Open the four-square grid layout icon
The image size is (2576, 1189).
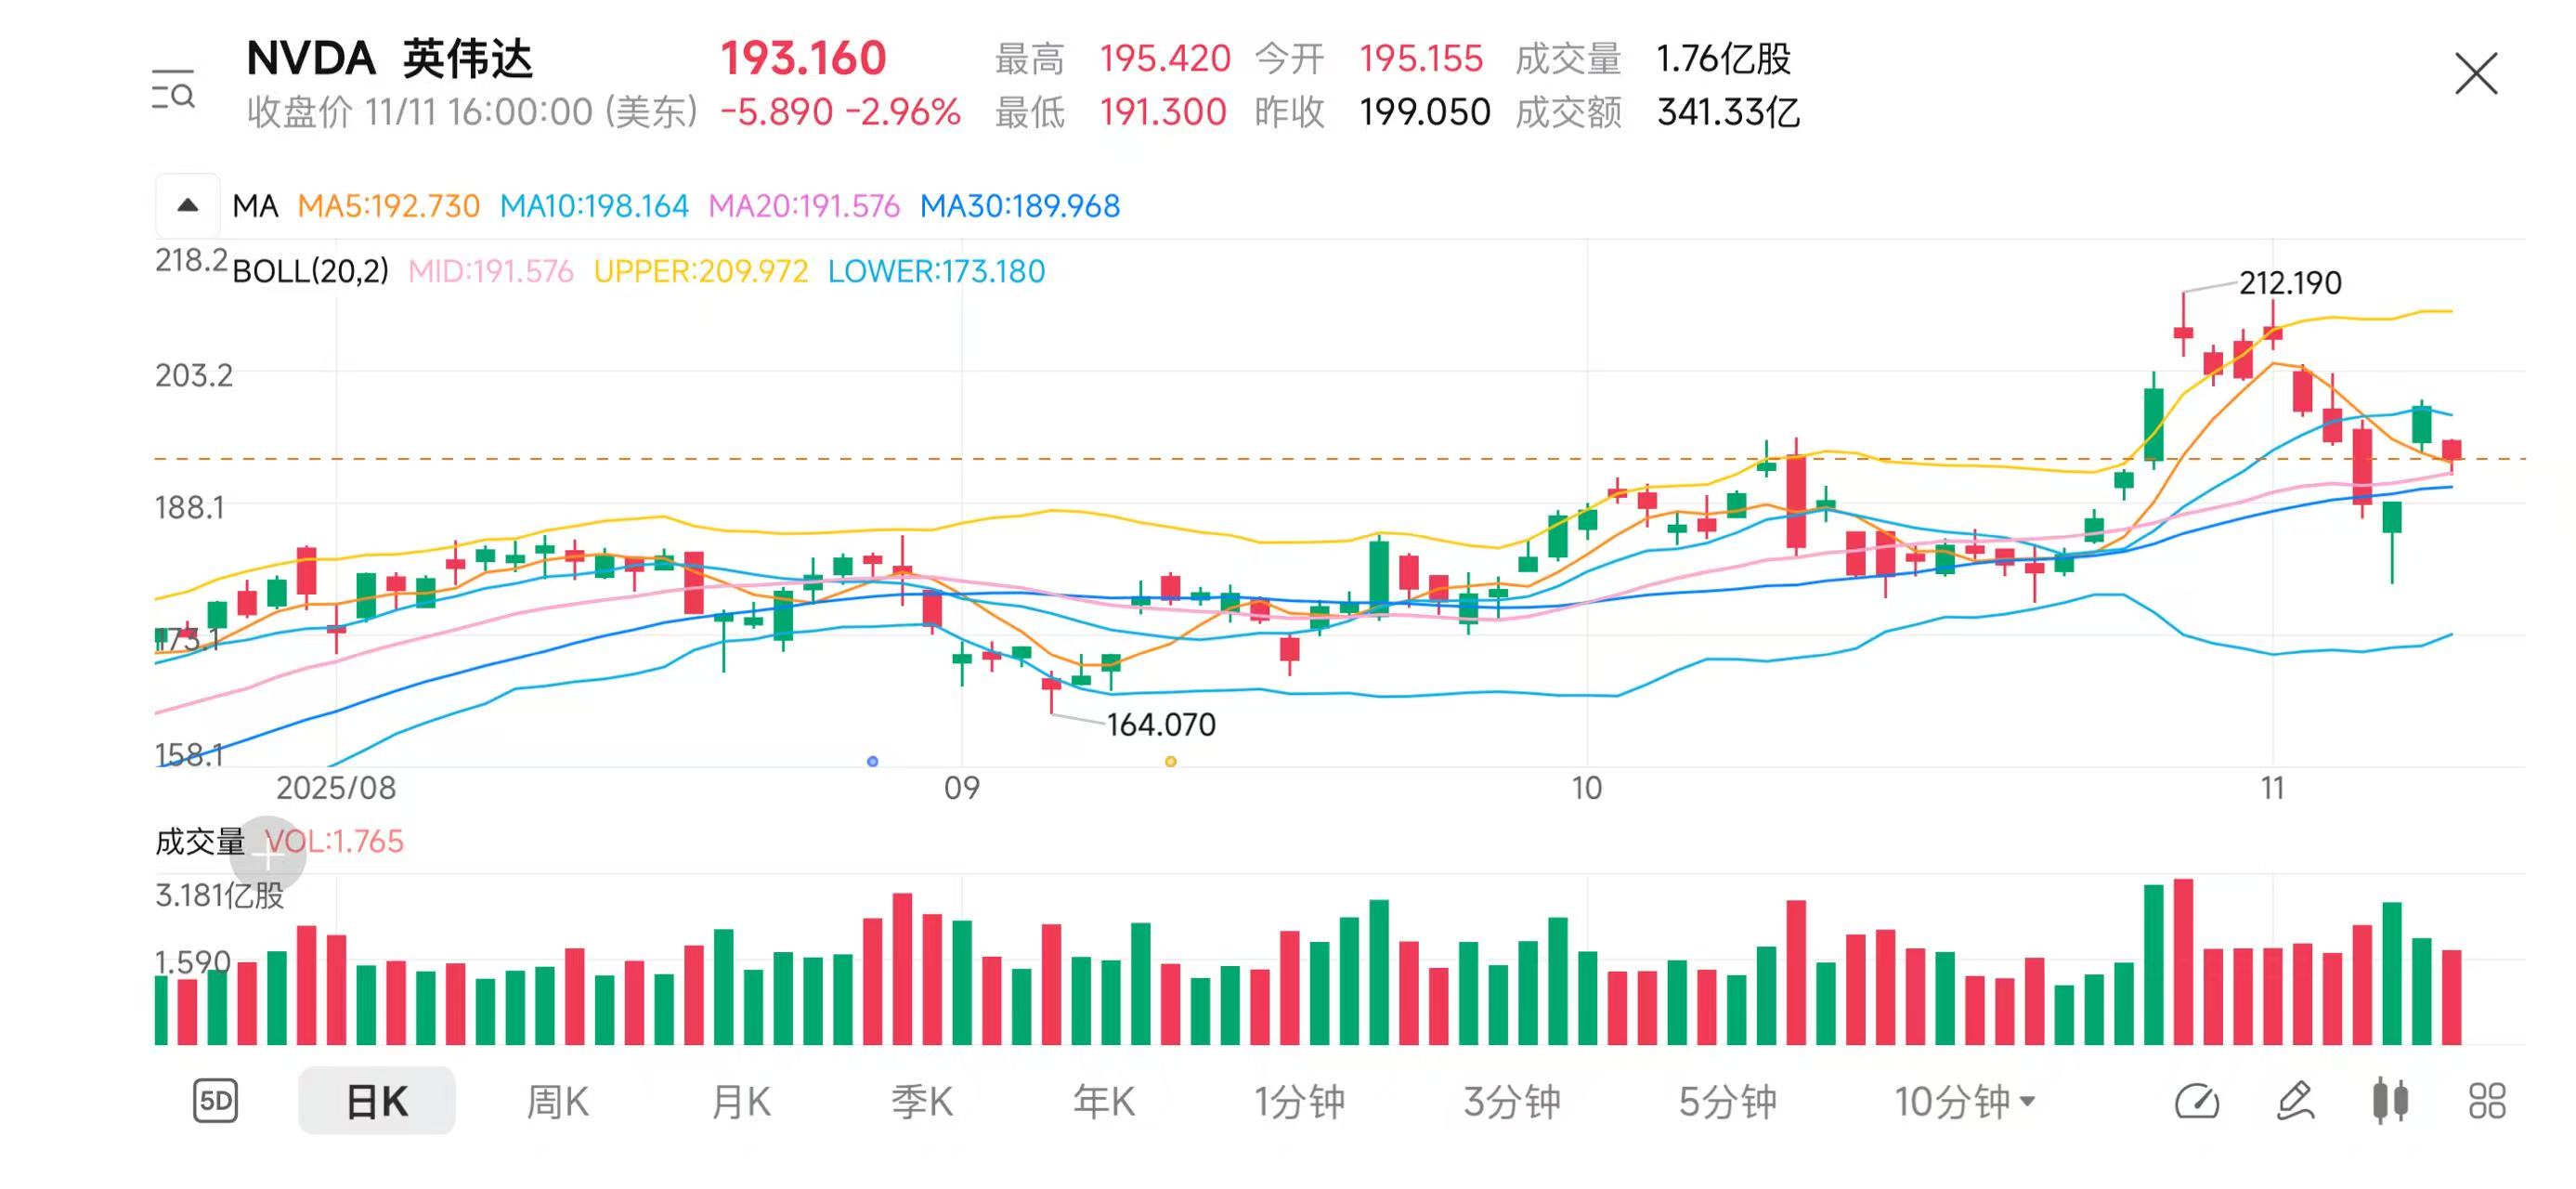pos(2486,1101)
